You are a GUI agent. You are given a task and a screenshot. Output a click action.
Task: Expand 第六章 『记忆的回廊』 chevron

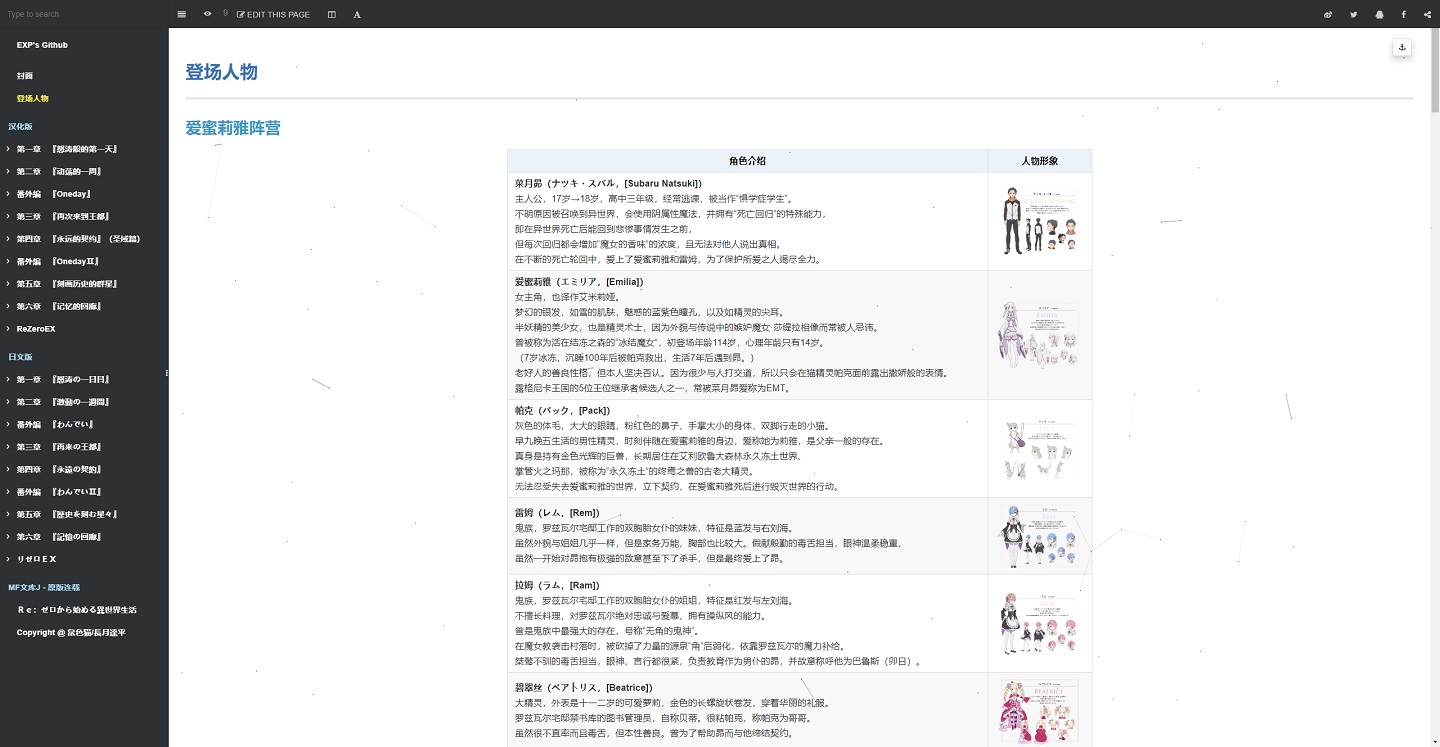(8, 306)
